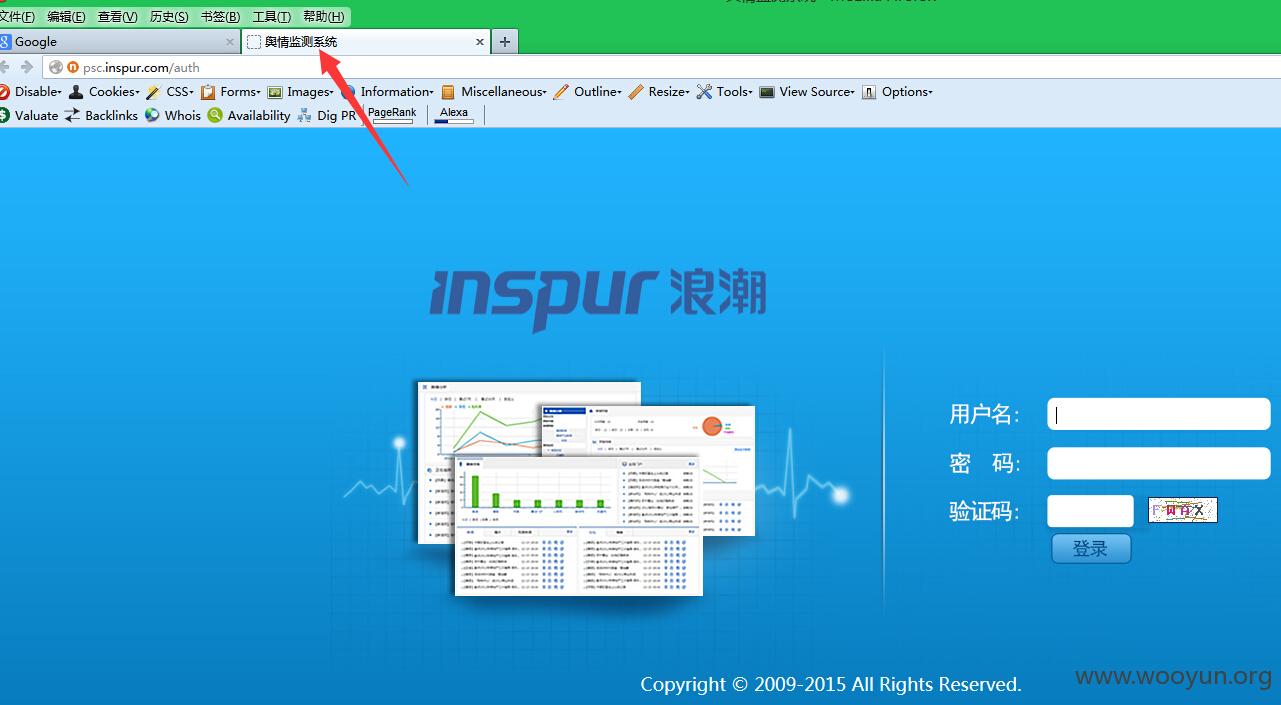This screenshot has width=1281, height=705.
Task: Open the Options toolbar dropdown
Action: tap(898, 91)
